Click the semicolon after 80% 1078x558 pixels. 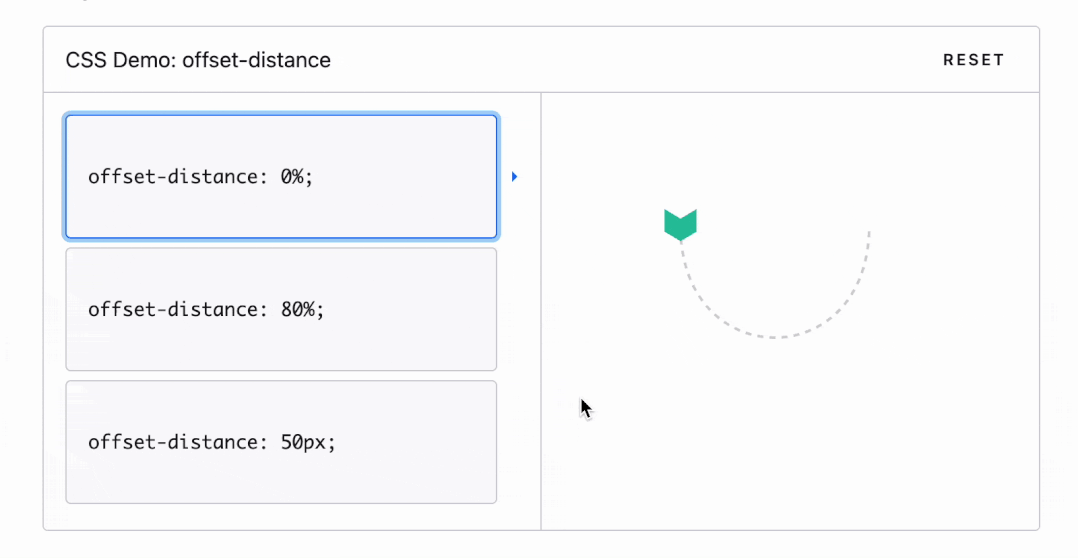coord(321,309)
